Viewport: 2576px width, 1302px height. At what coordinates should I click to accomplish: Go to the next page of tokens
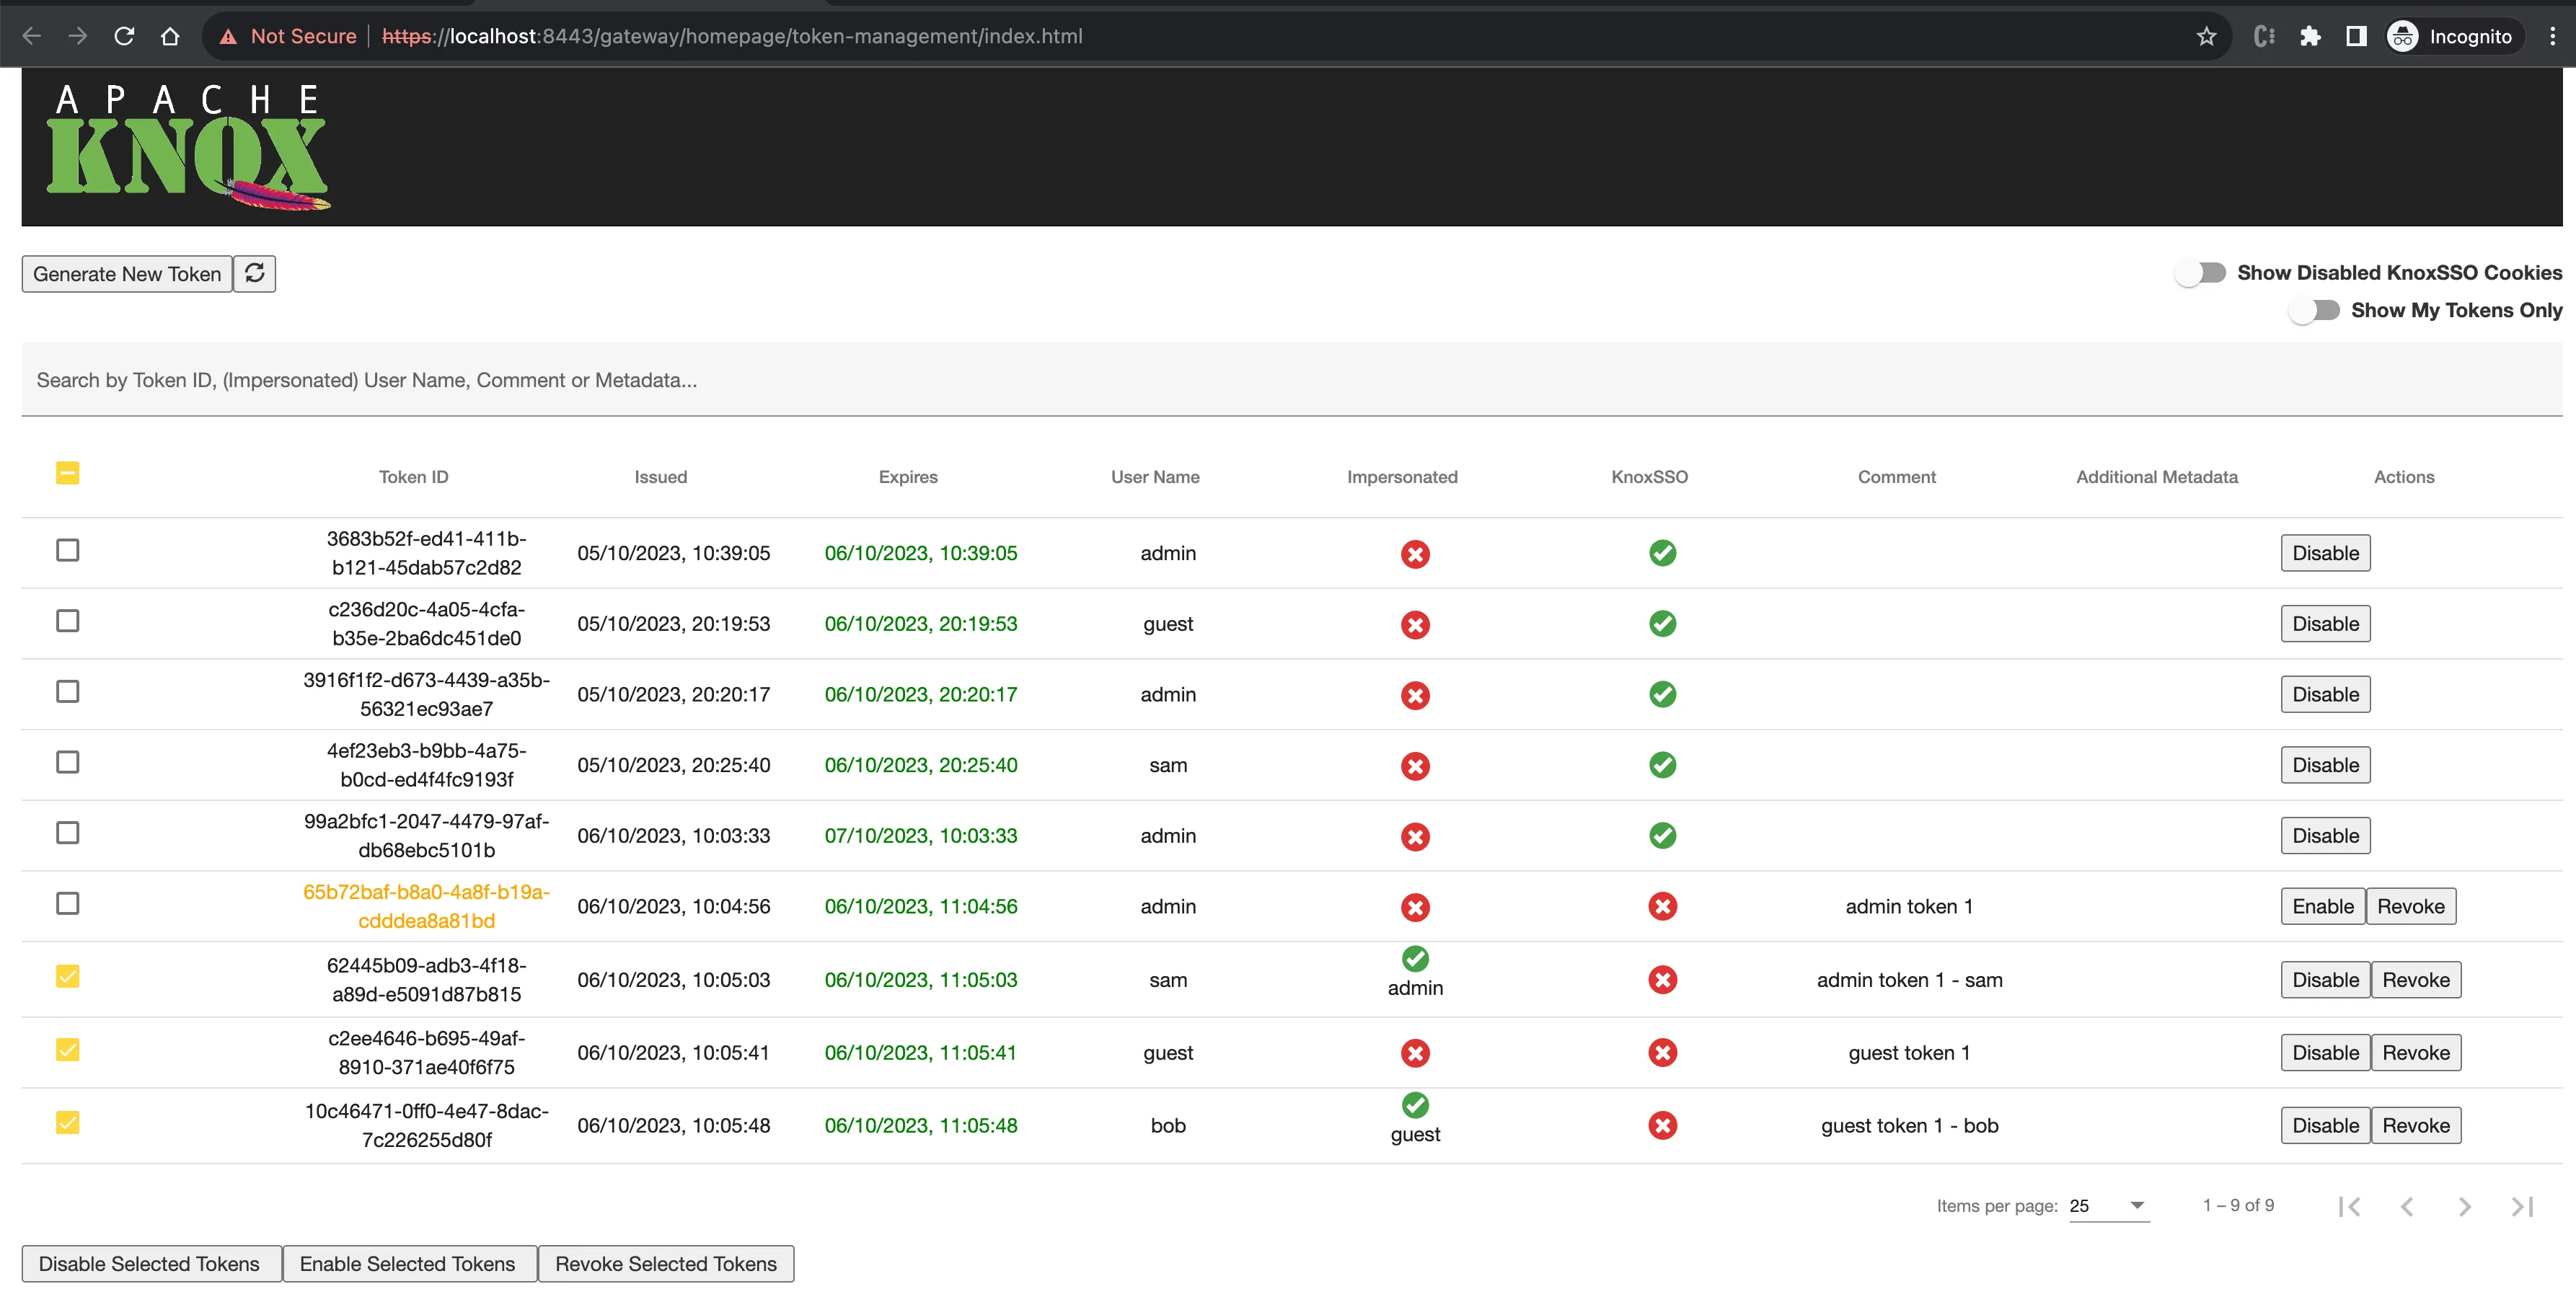click(2464, 1206)
